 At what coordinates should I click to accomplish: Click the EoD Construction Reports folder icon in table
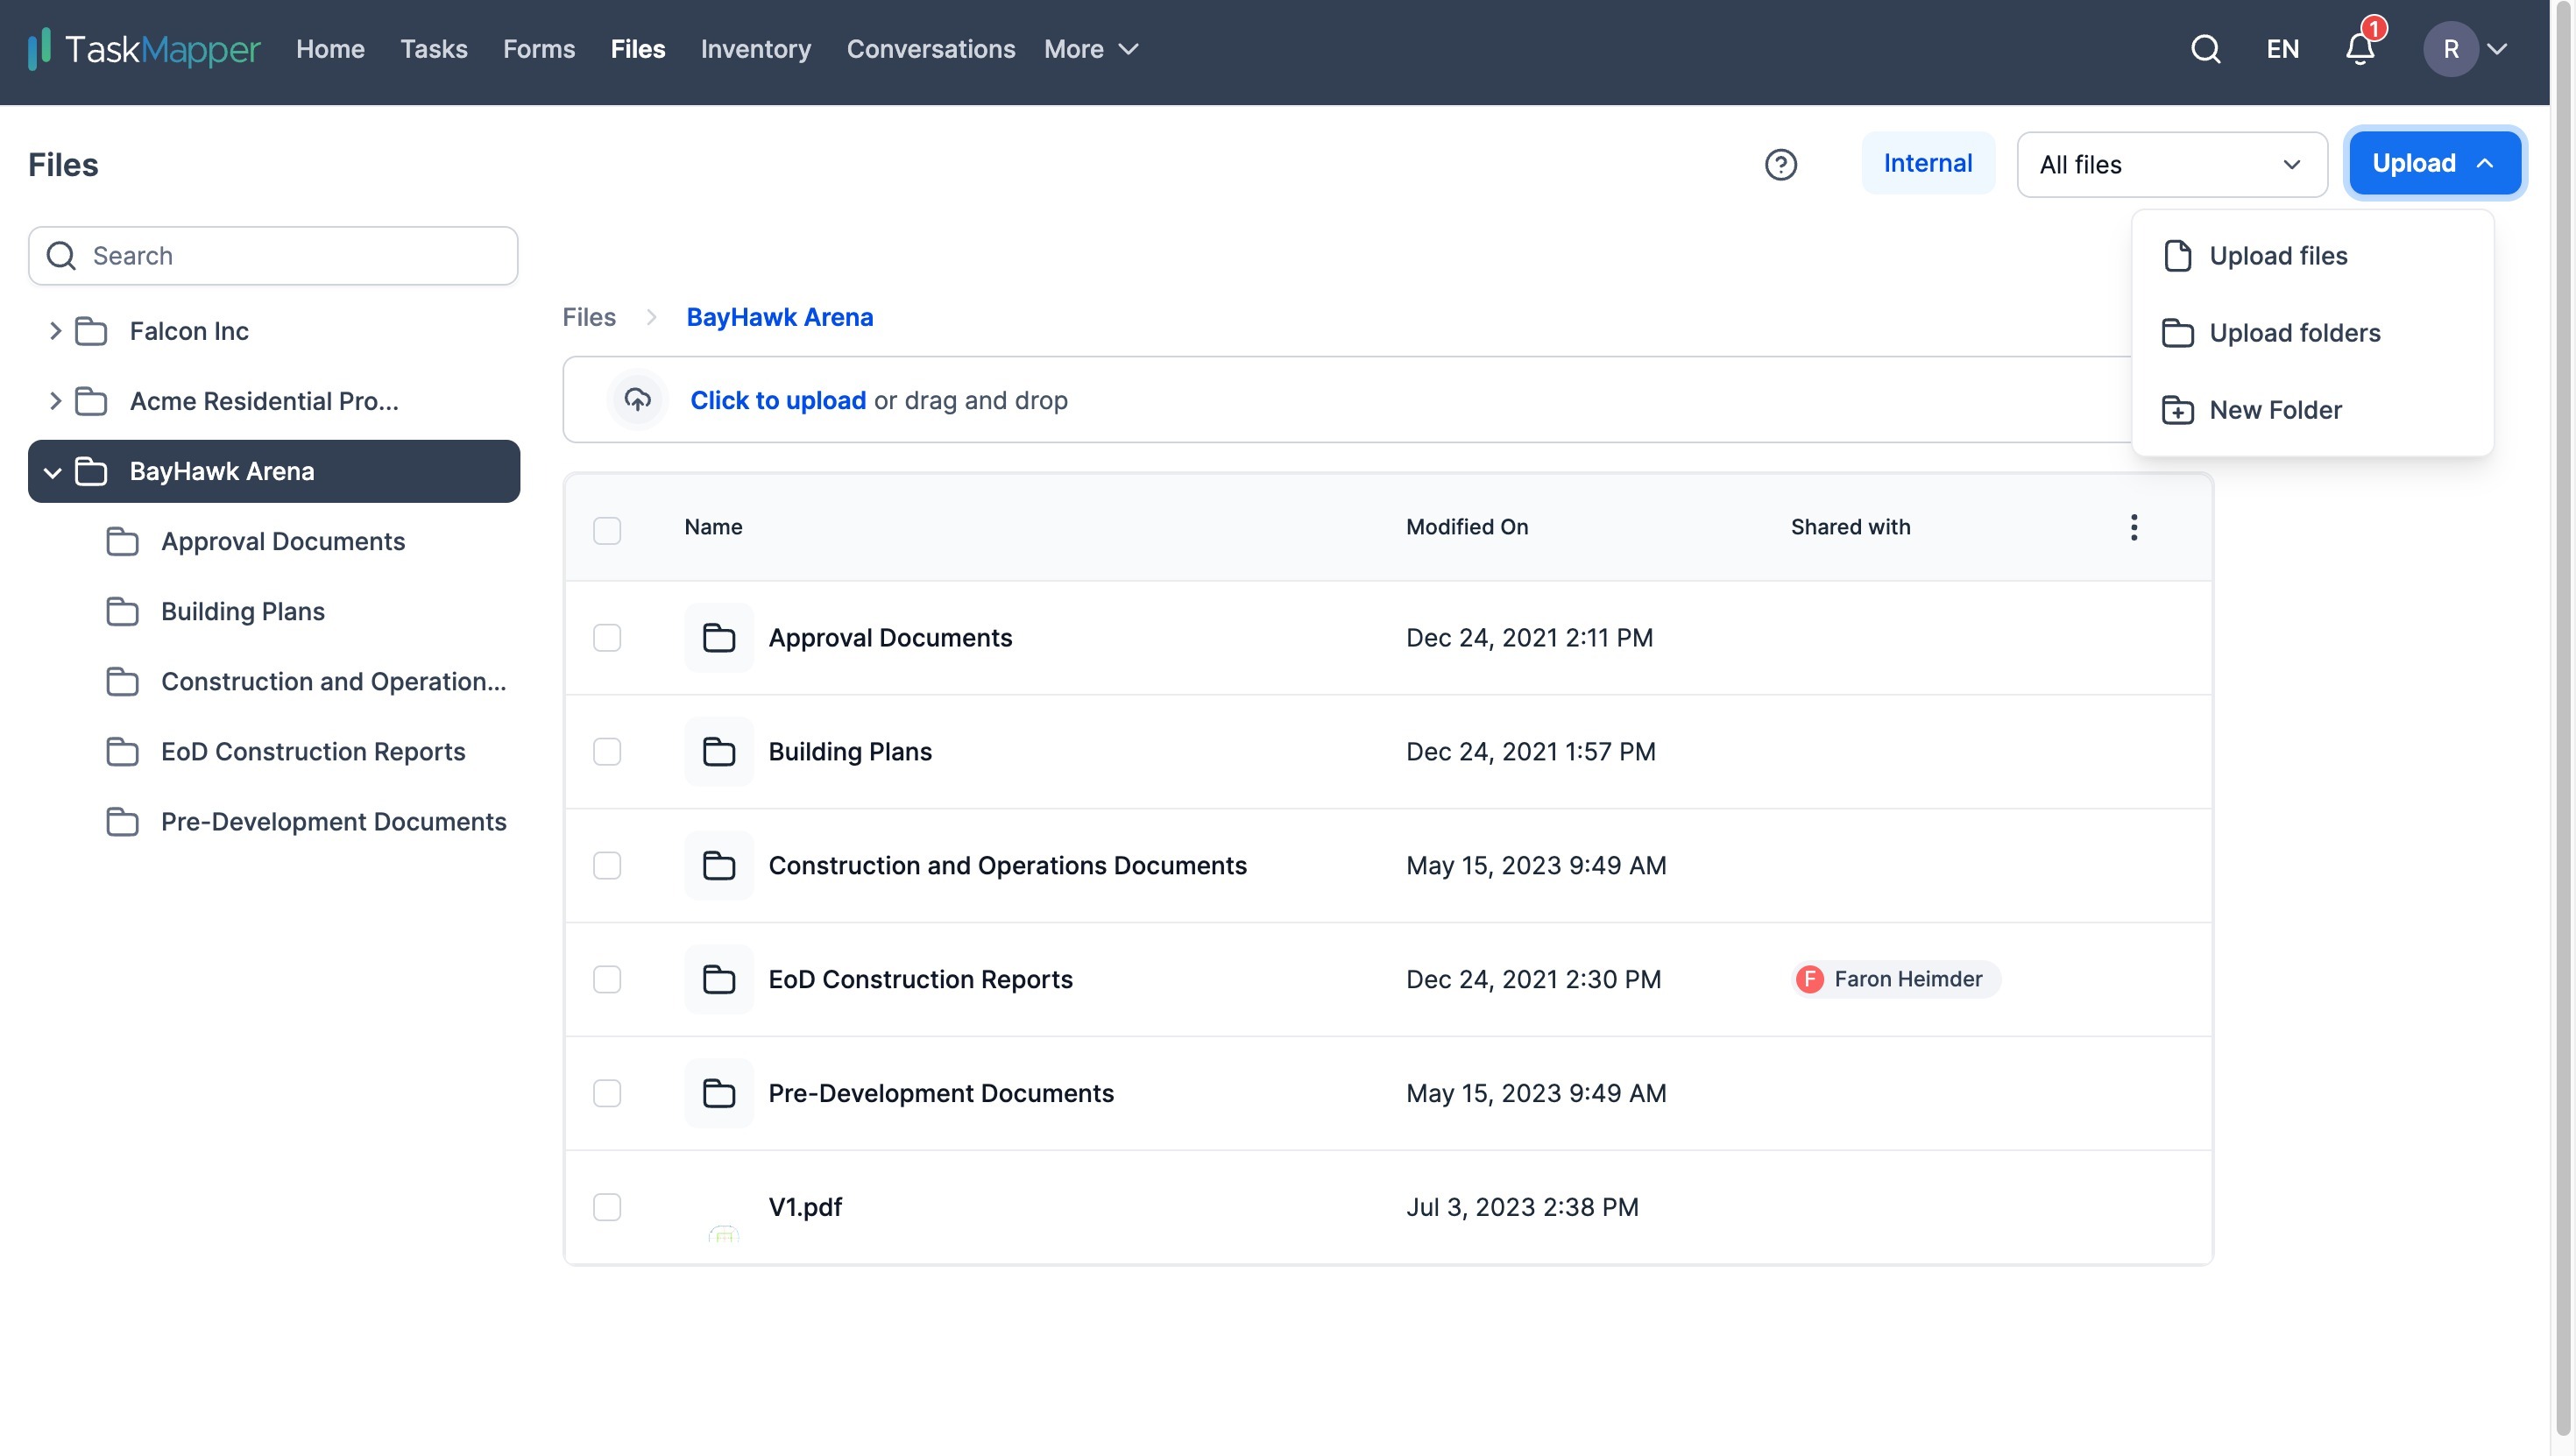pyautogui.click(x=718, y=980)
